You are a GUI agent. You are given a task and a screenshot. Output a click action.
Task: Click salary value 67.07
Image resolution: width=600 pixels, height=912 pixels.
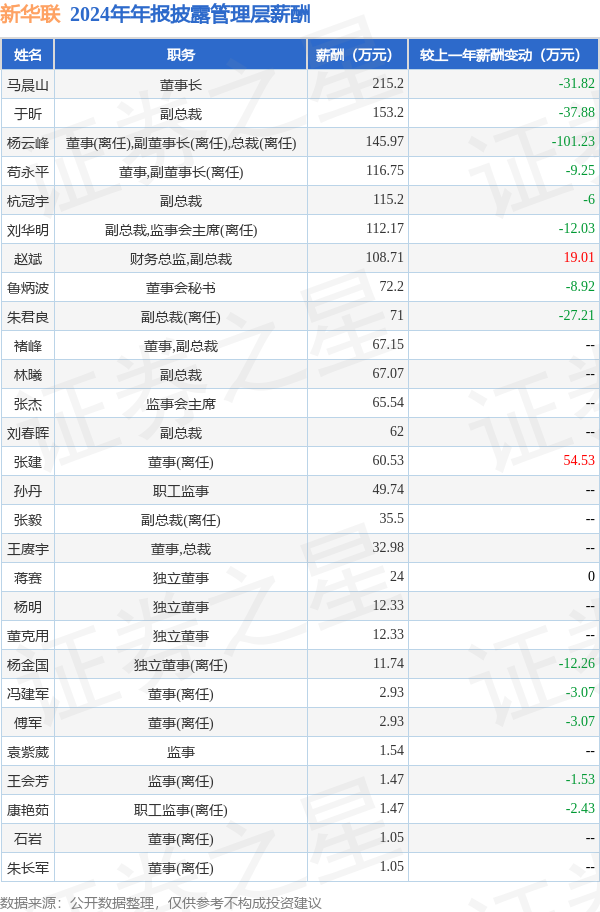pos(388,373)
